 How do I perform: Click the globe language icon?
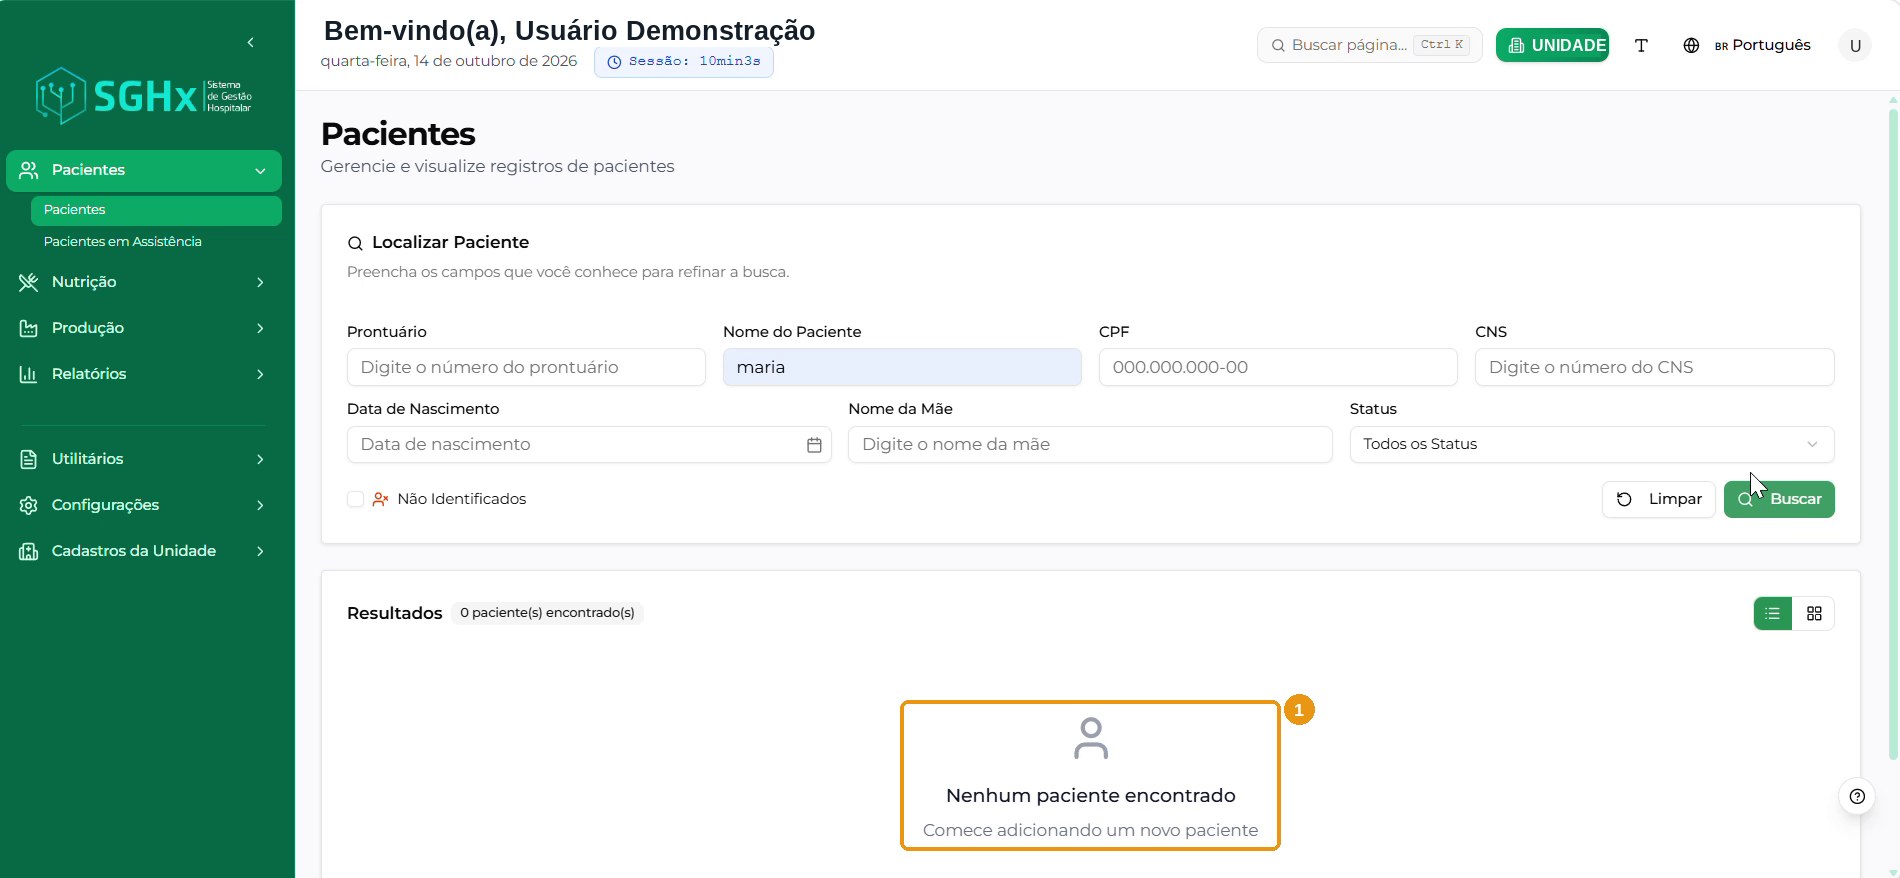[1691, 45]
